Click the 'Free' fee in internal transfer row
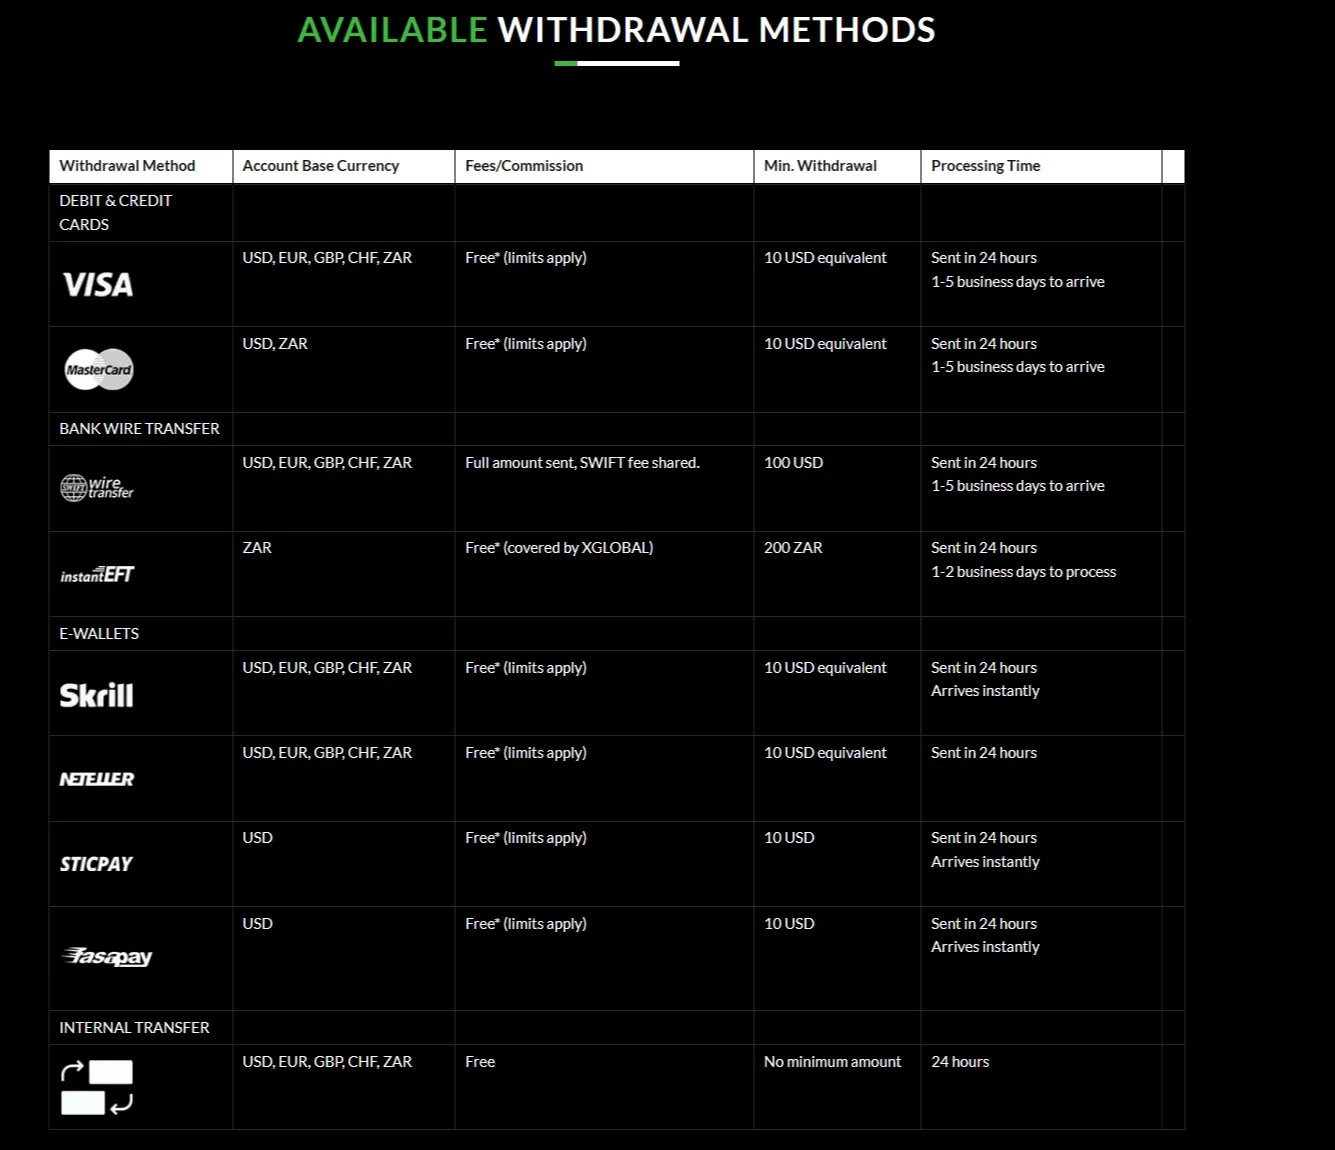The image size is (1335, 1150). pyautogui.click(x=480, y=1061)
